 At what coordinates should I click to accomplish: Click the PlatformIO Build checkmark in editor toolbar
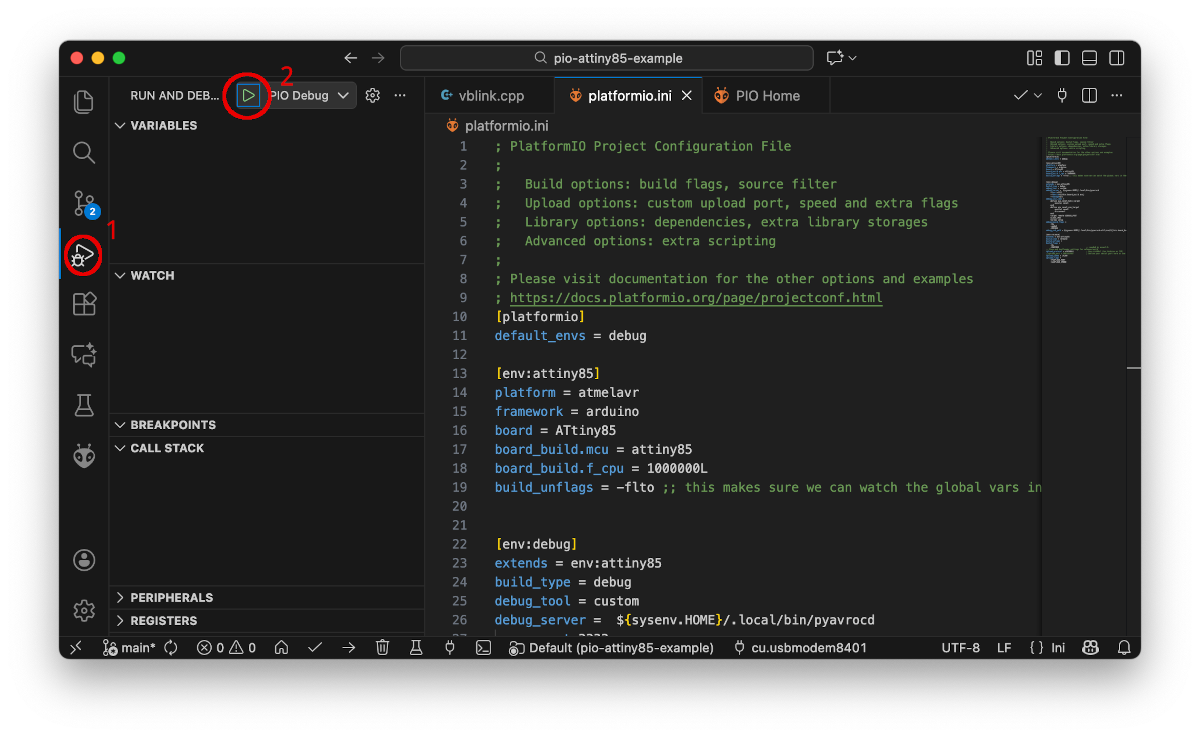[1021, 96]
